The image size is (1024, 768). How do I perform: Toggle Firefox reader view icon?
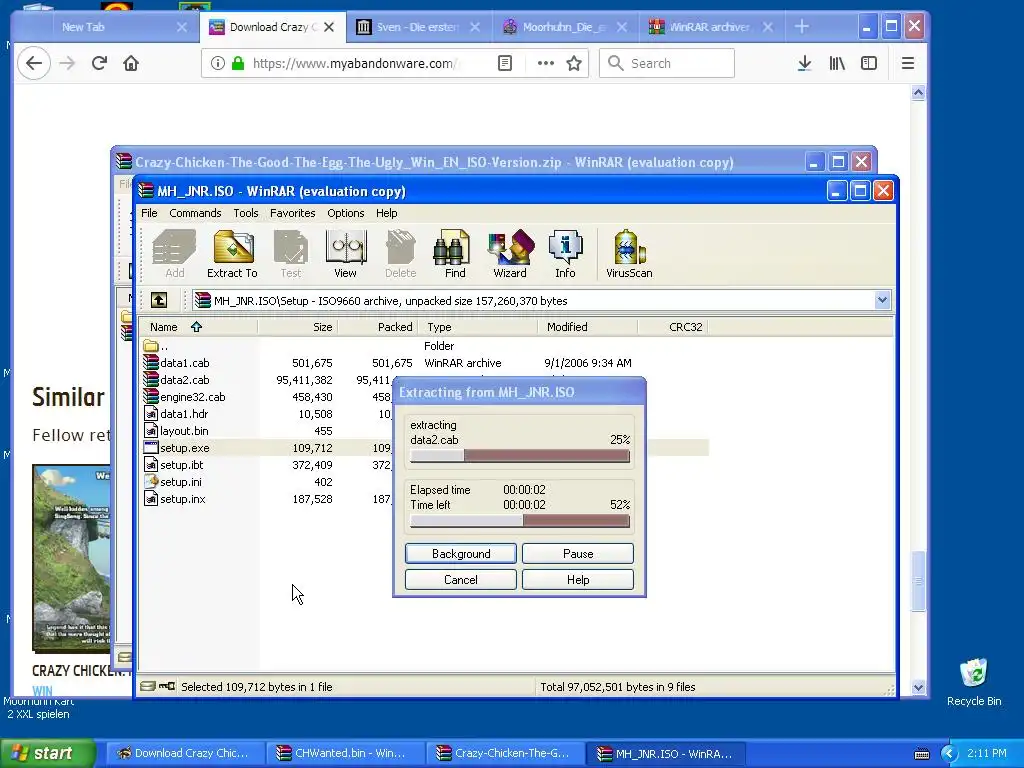point(505,63)
